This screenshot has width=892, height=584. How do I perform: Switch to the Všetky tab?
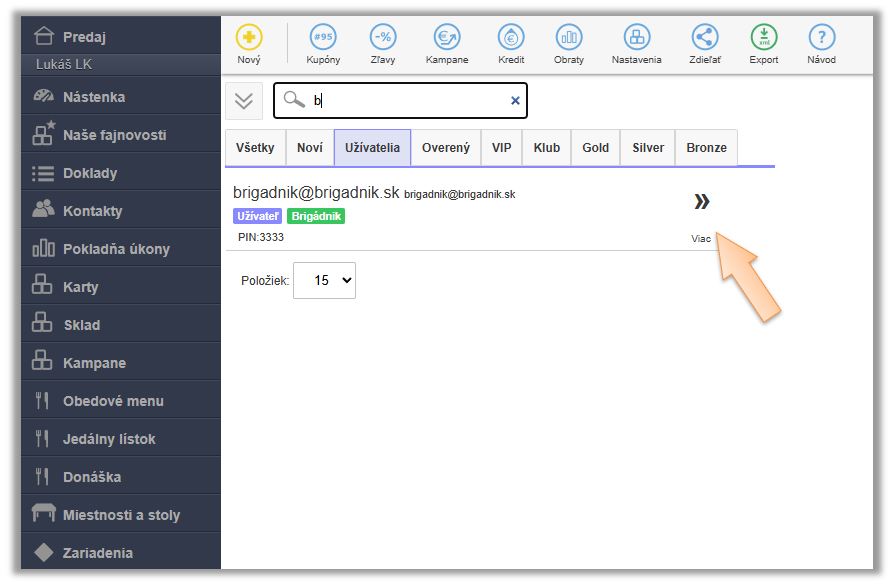(x=255, y=148)
